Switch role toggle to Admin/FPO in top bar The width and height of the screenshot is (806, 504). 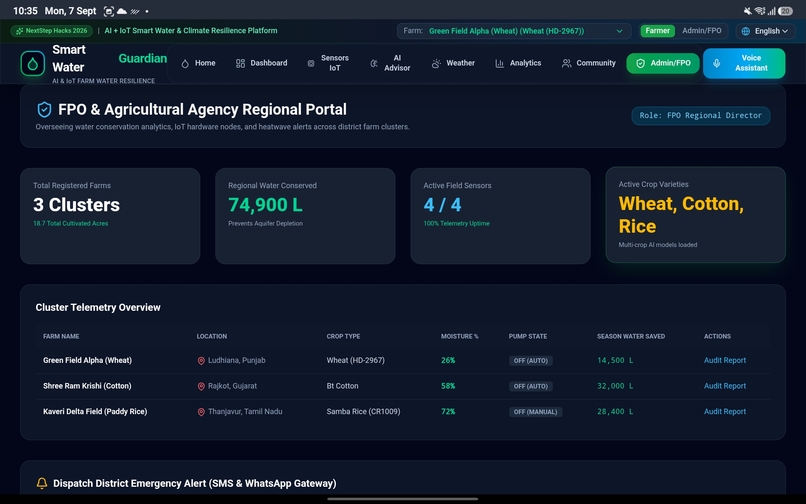click(702, 31)
